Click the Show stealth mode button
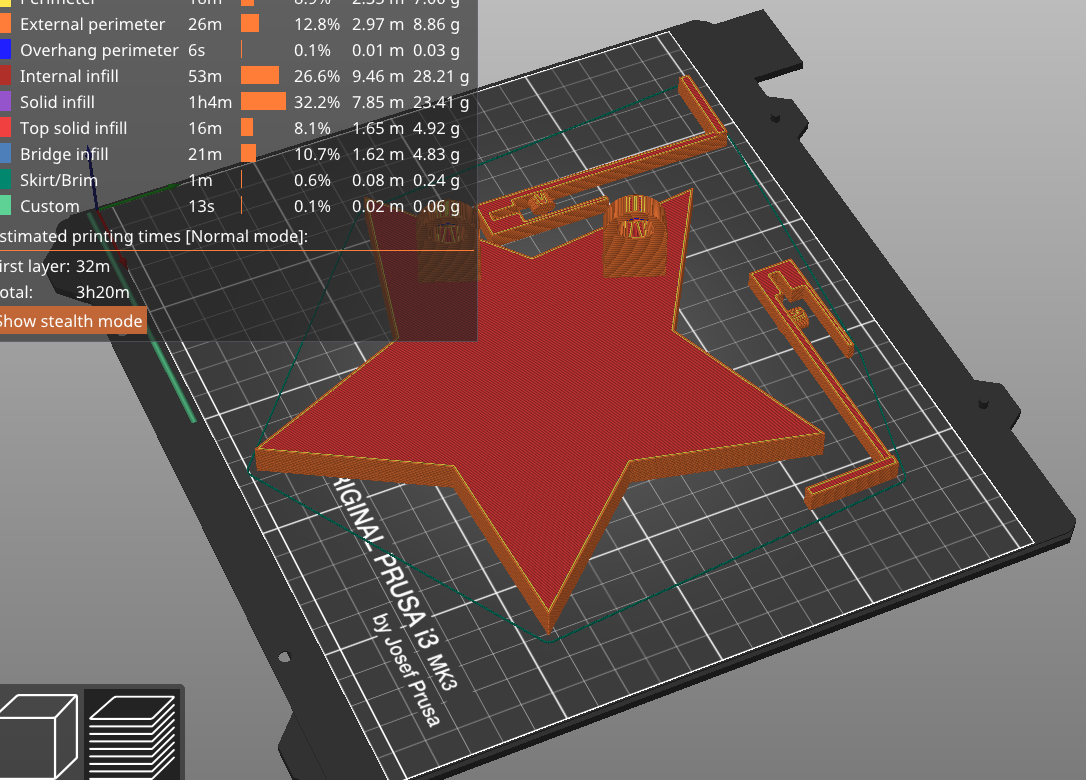 coord(71,321)
